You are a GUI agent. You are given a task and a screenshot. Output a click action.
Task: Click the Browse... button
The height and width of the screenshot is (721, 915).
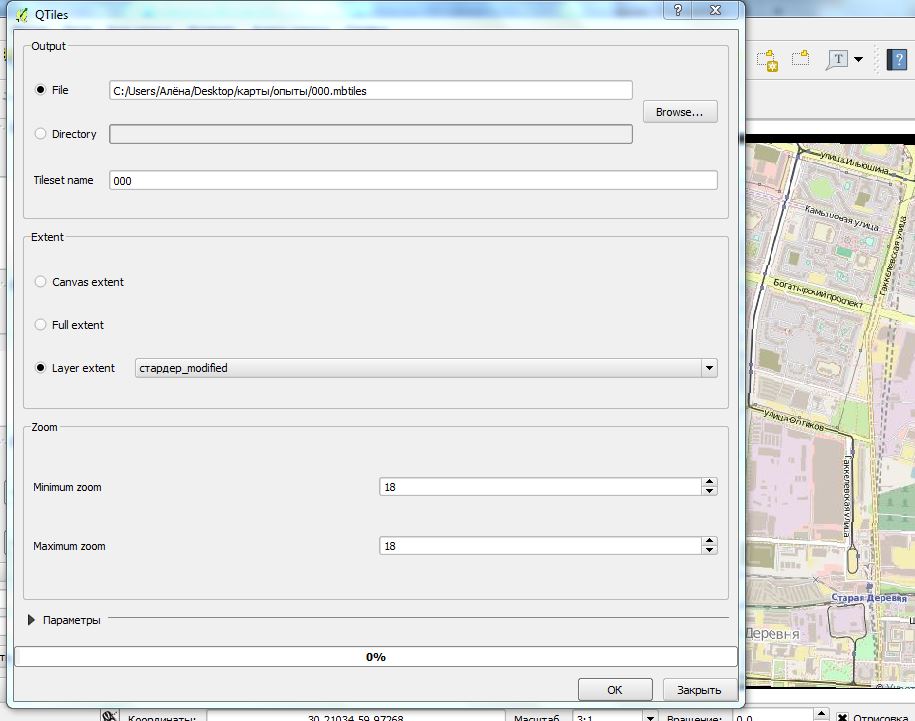680,112
